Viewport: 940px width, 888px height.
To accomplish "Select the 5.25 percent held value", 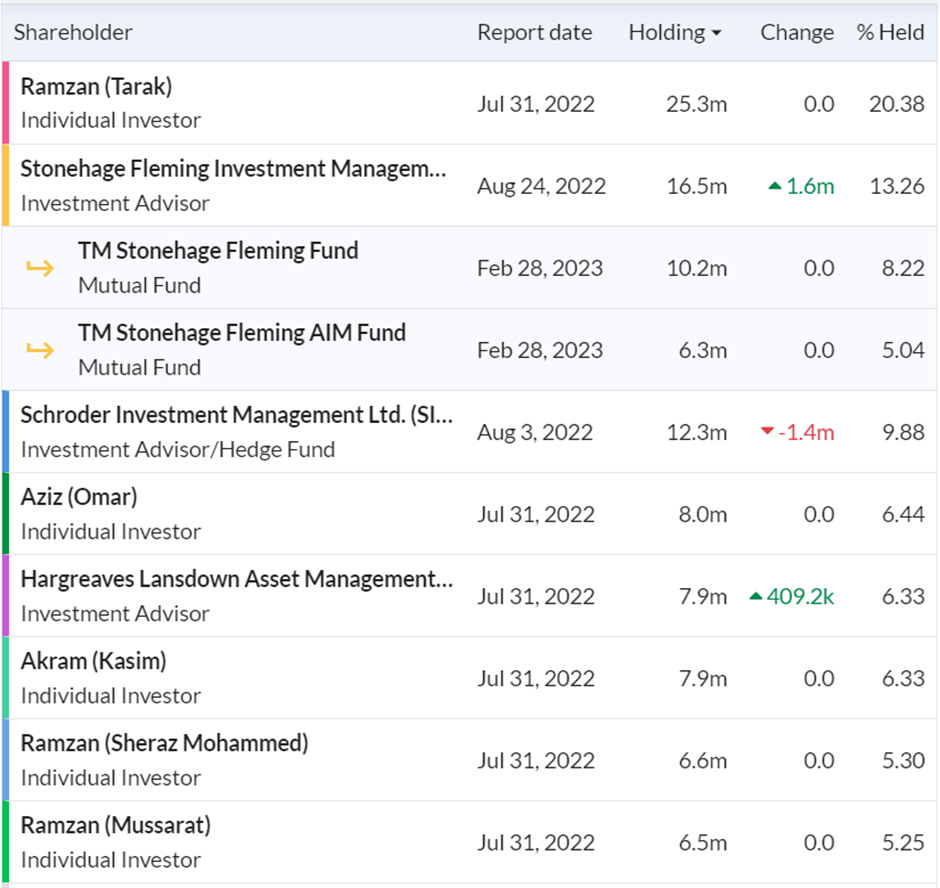I will [903, 844].
